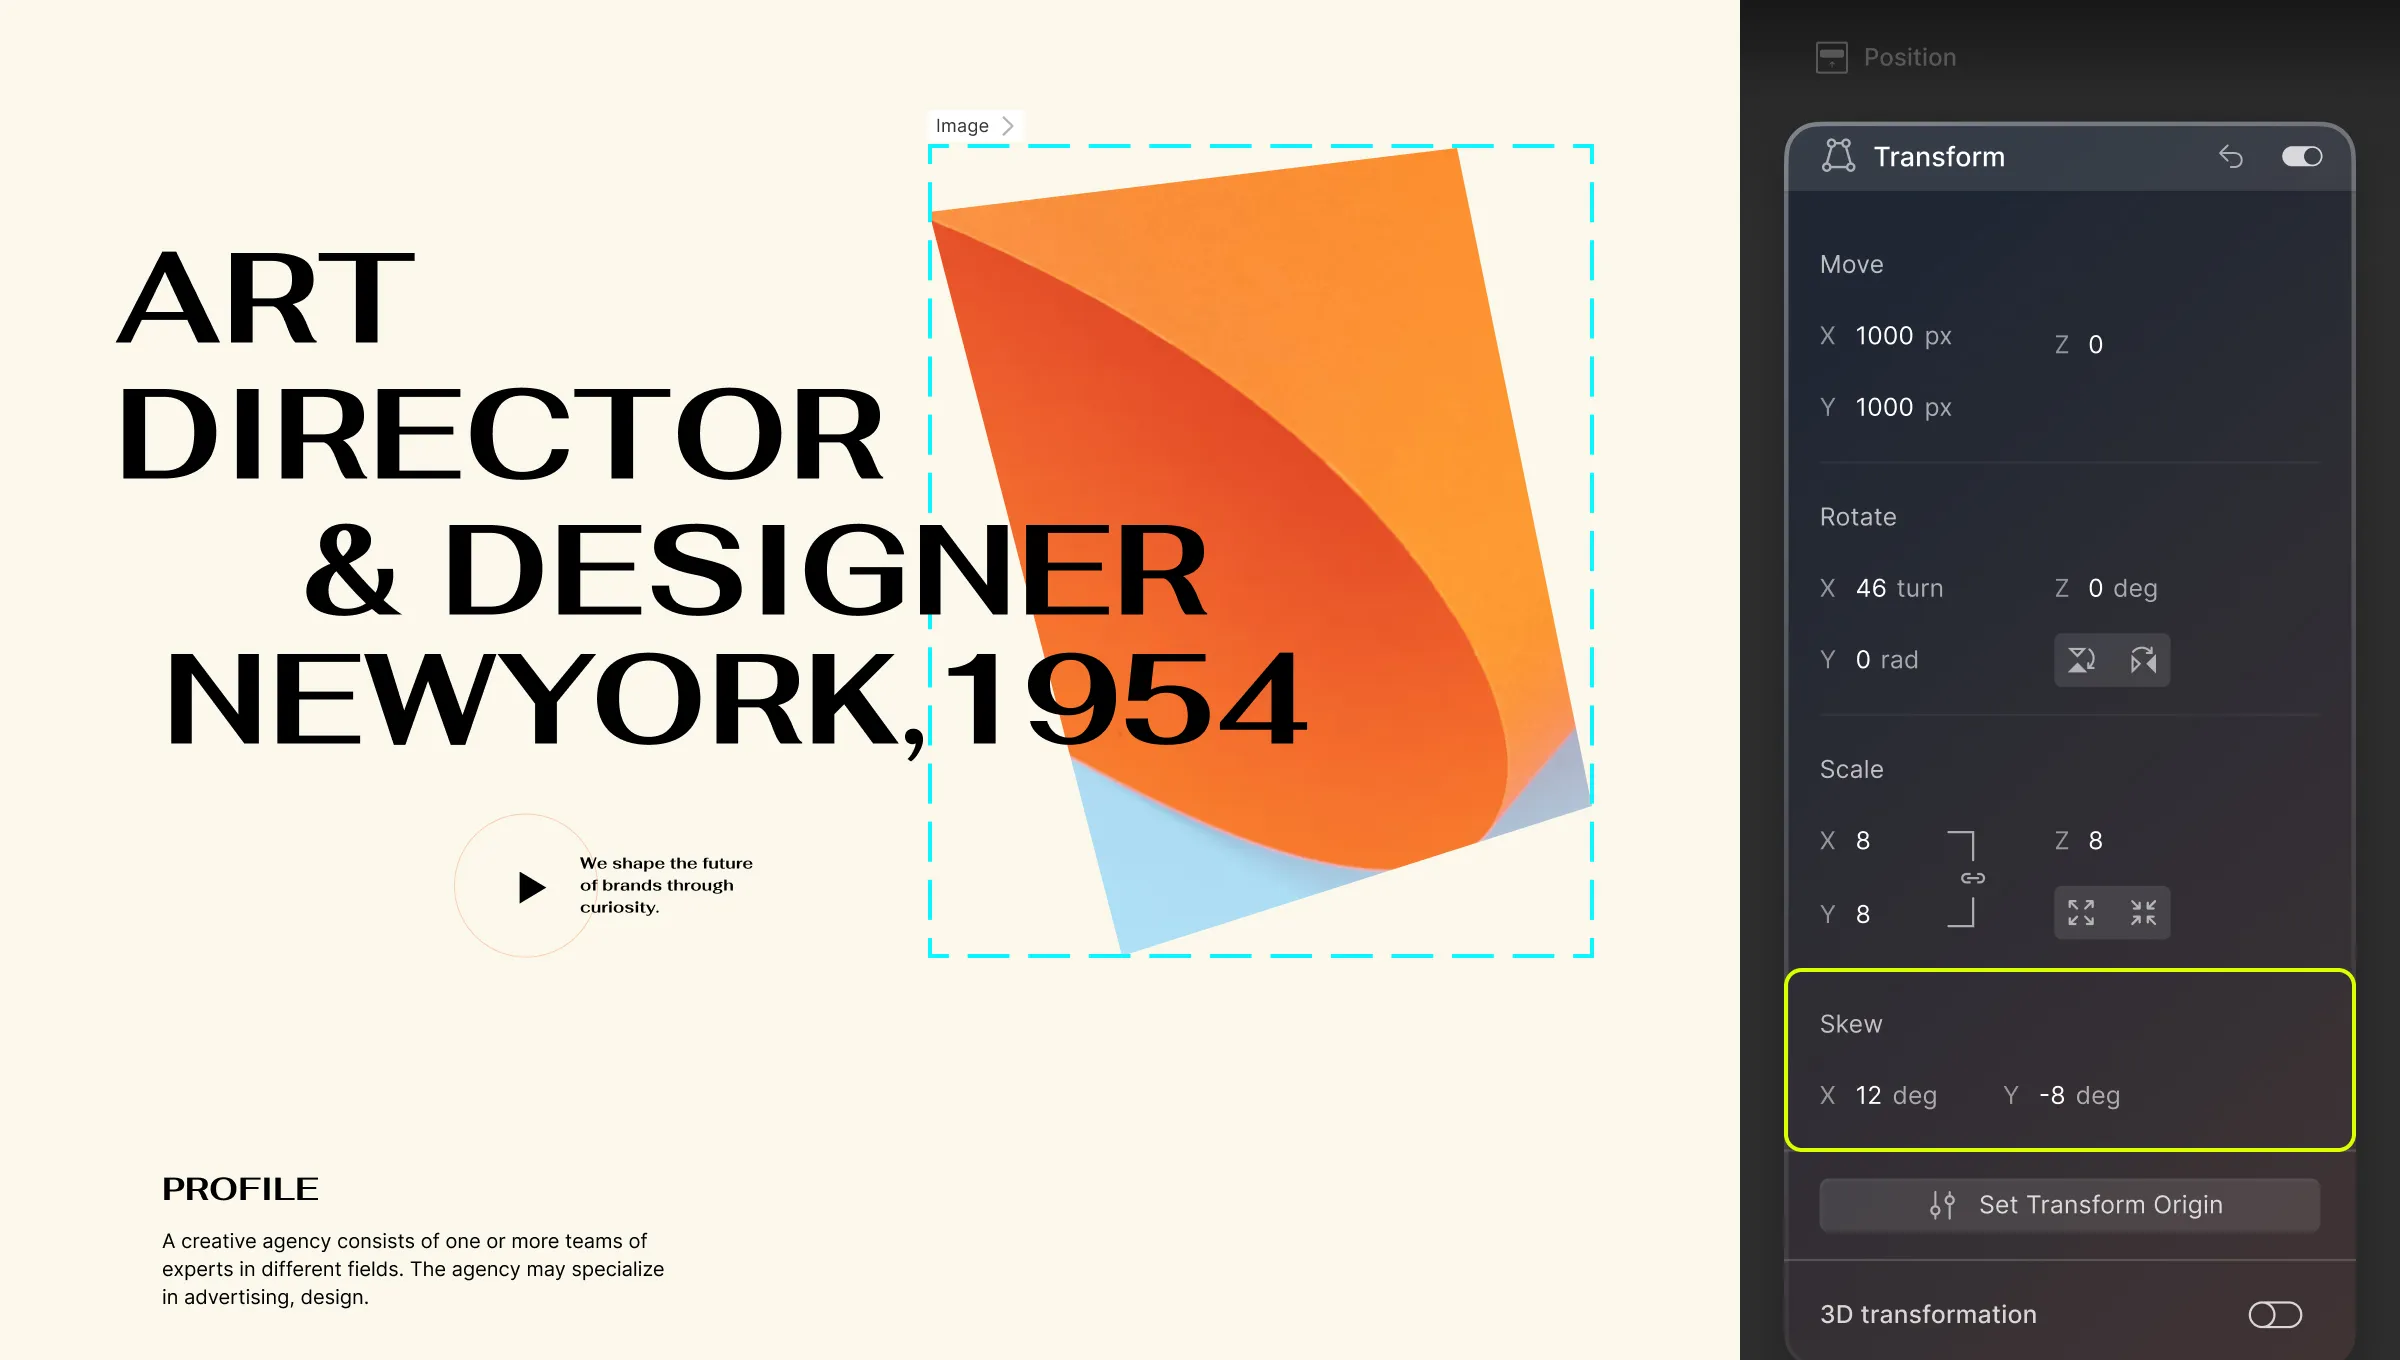The height and width of the screenshot is (1360, 2400).
Task: Click the 'A creative agency consists' paragraph
Action: click(413, 1269)
